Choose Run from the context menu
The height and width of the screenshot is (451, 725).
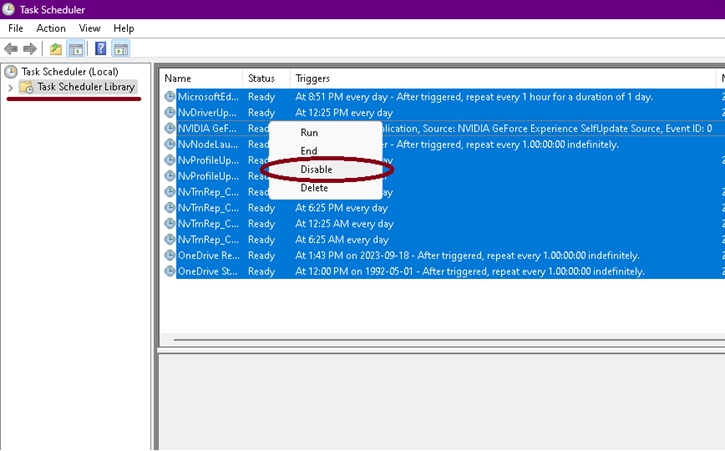[309, 133]
